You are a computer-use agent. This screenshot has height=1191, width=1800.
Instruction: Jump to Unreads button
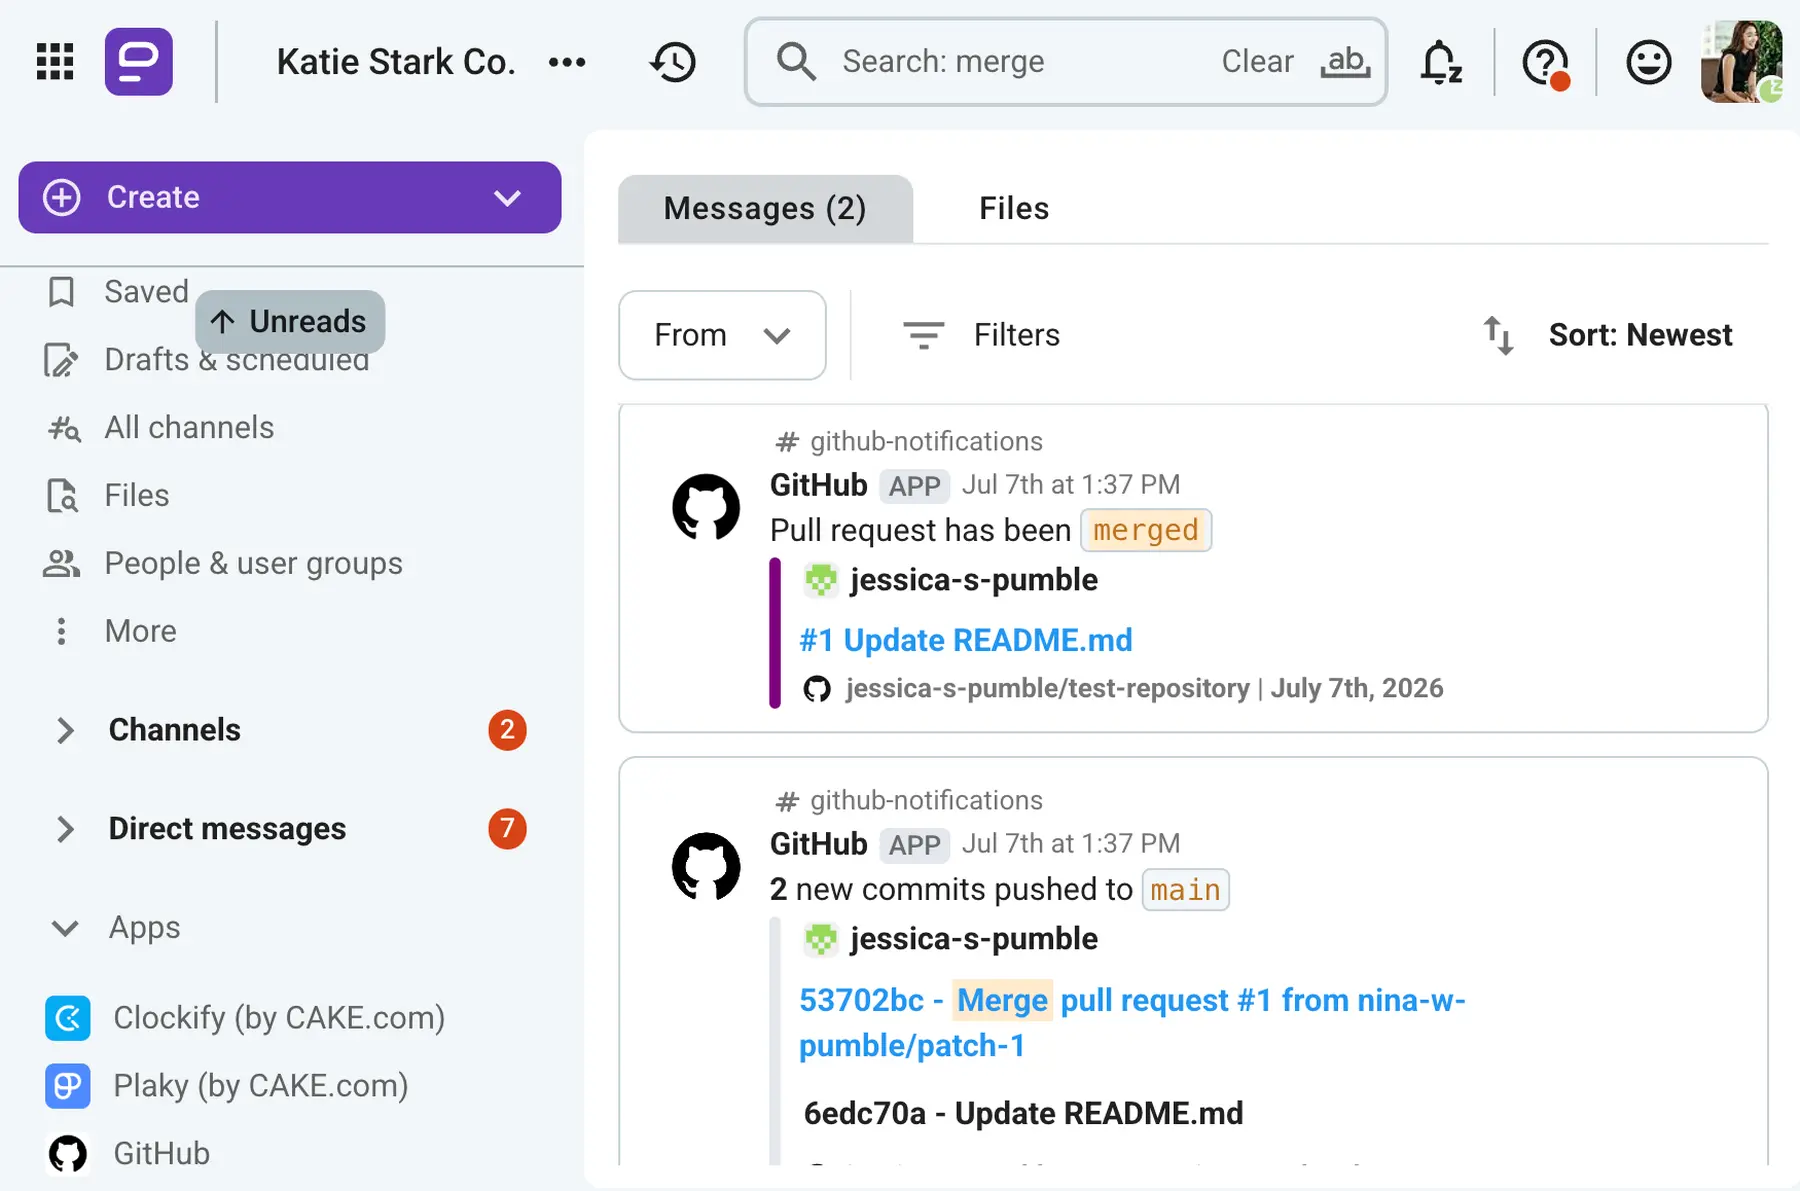tap(290, 321)
